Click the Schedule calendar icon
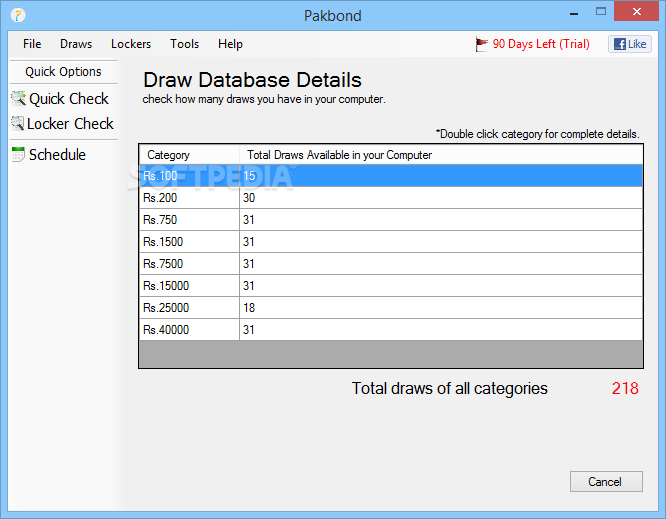This screenshot has height=519, width=666. coord(18,154)
